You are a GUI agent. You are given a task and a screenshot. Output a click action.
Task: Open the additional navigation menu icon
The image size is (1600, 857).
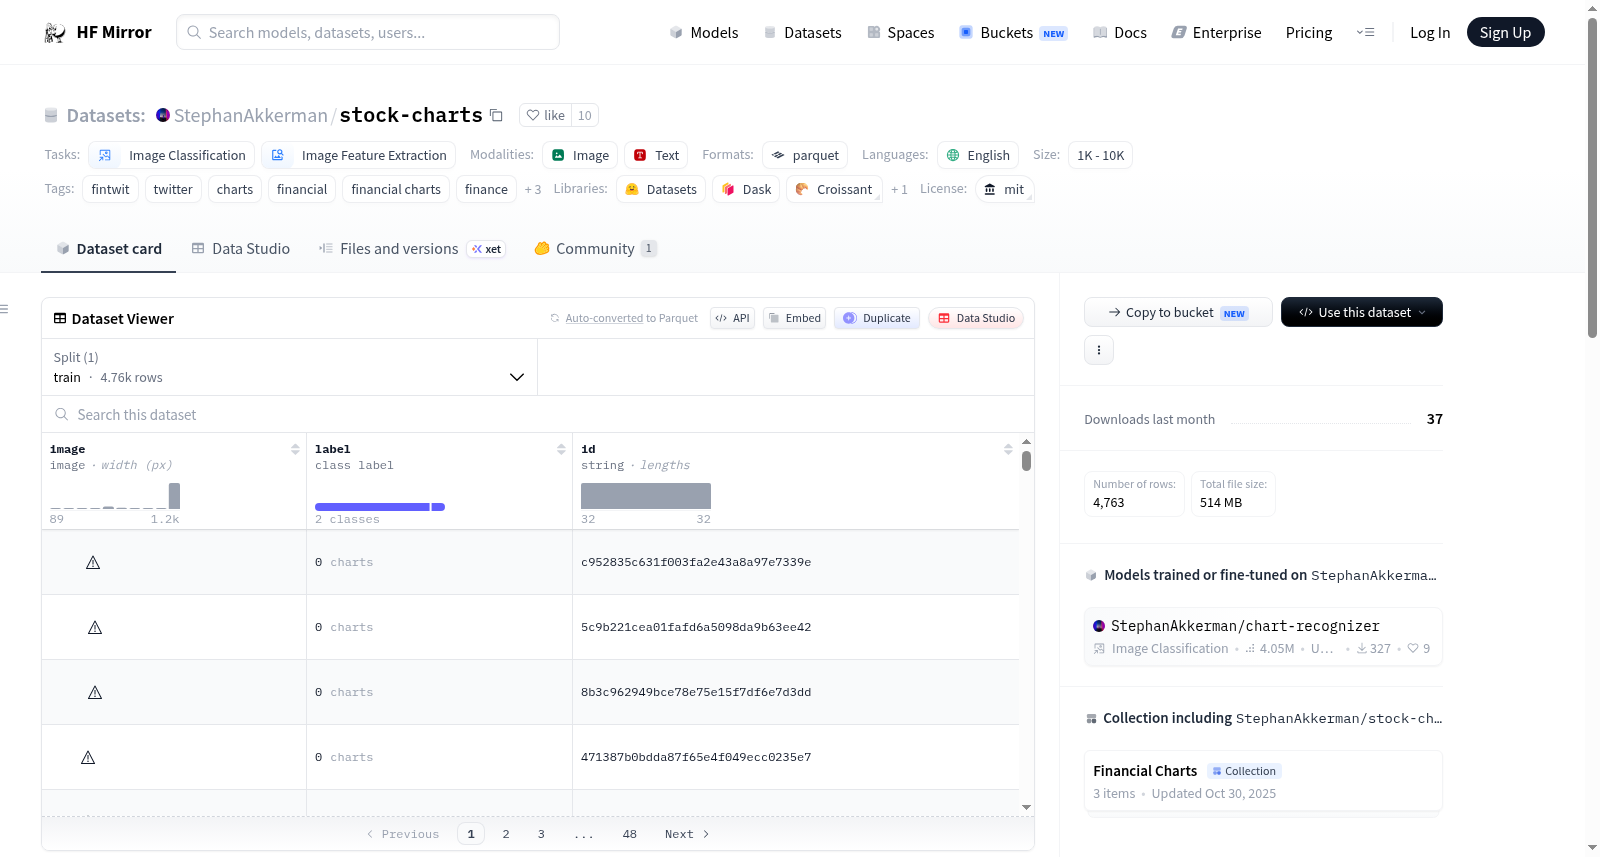point(1365,32)
